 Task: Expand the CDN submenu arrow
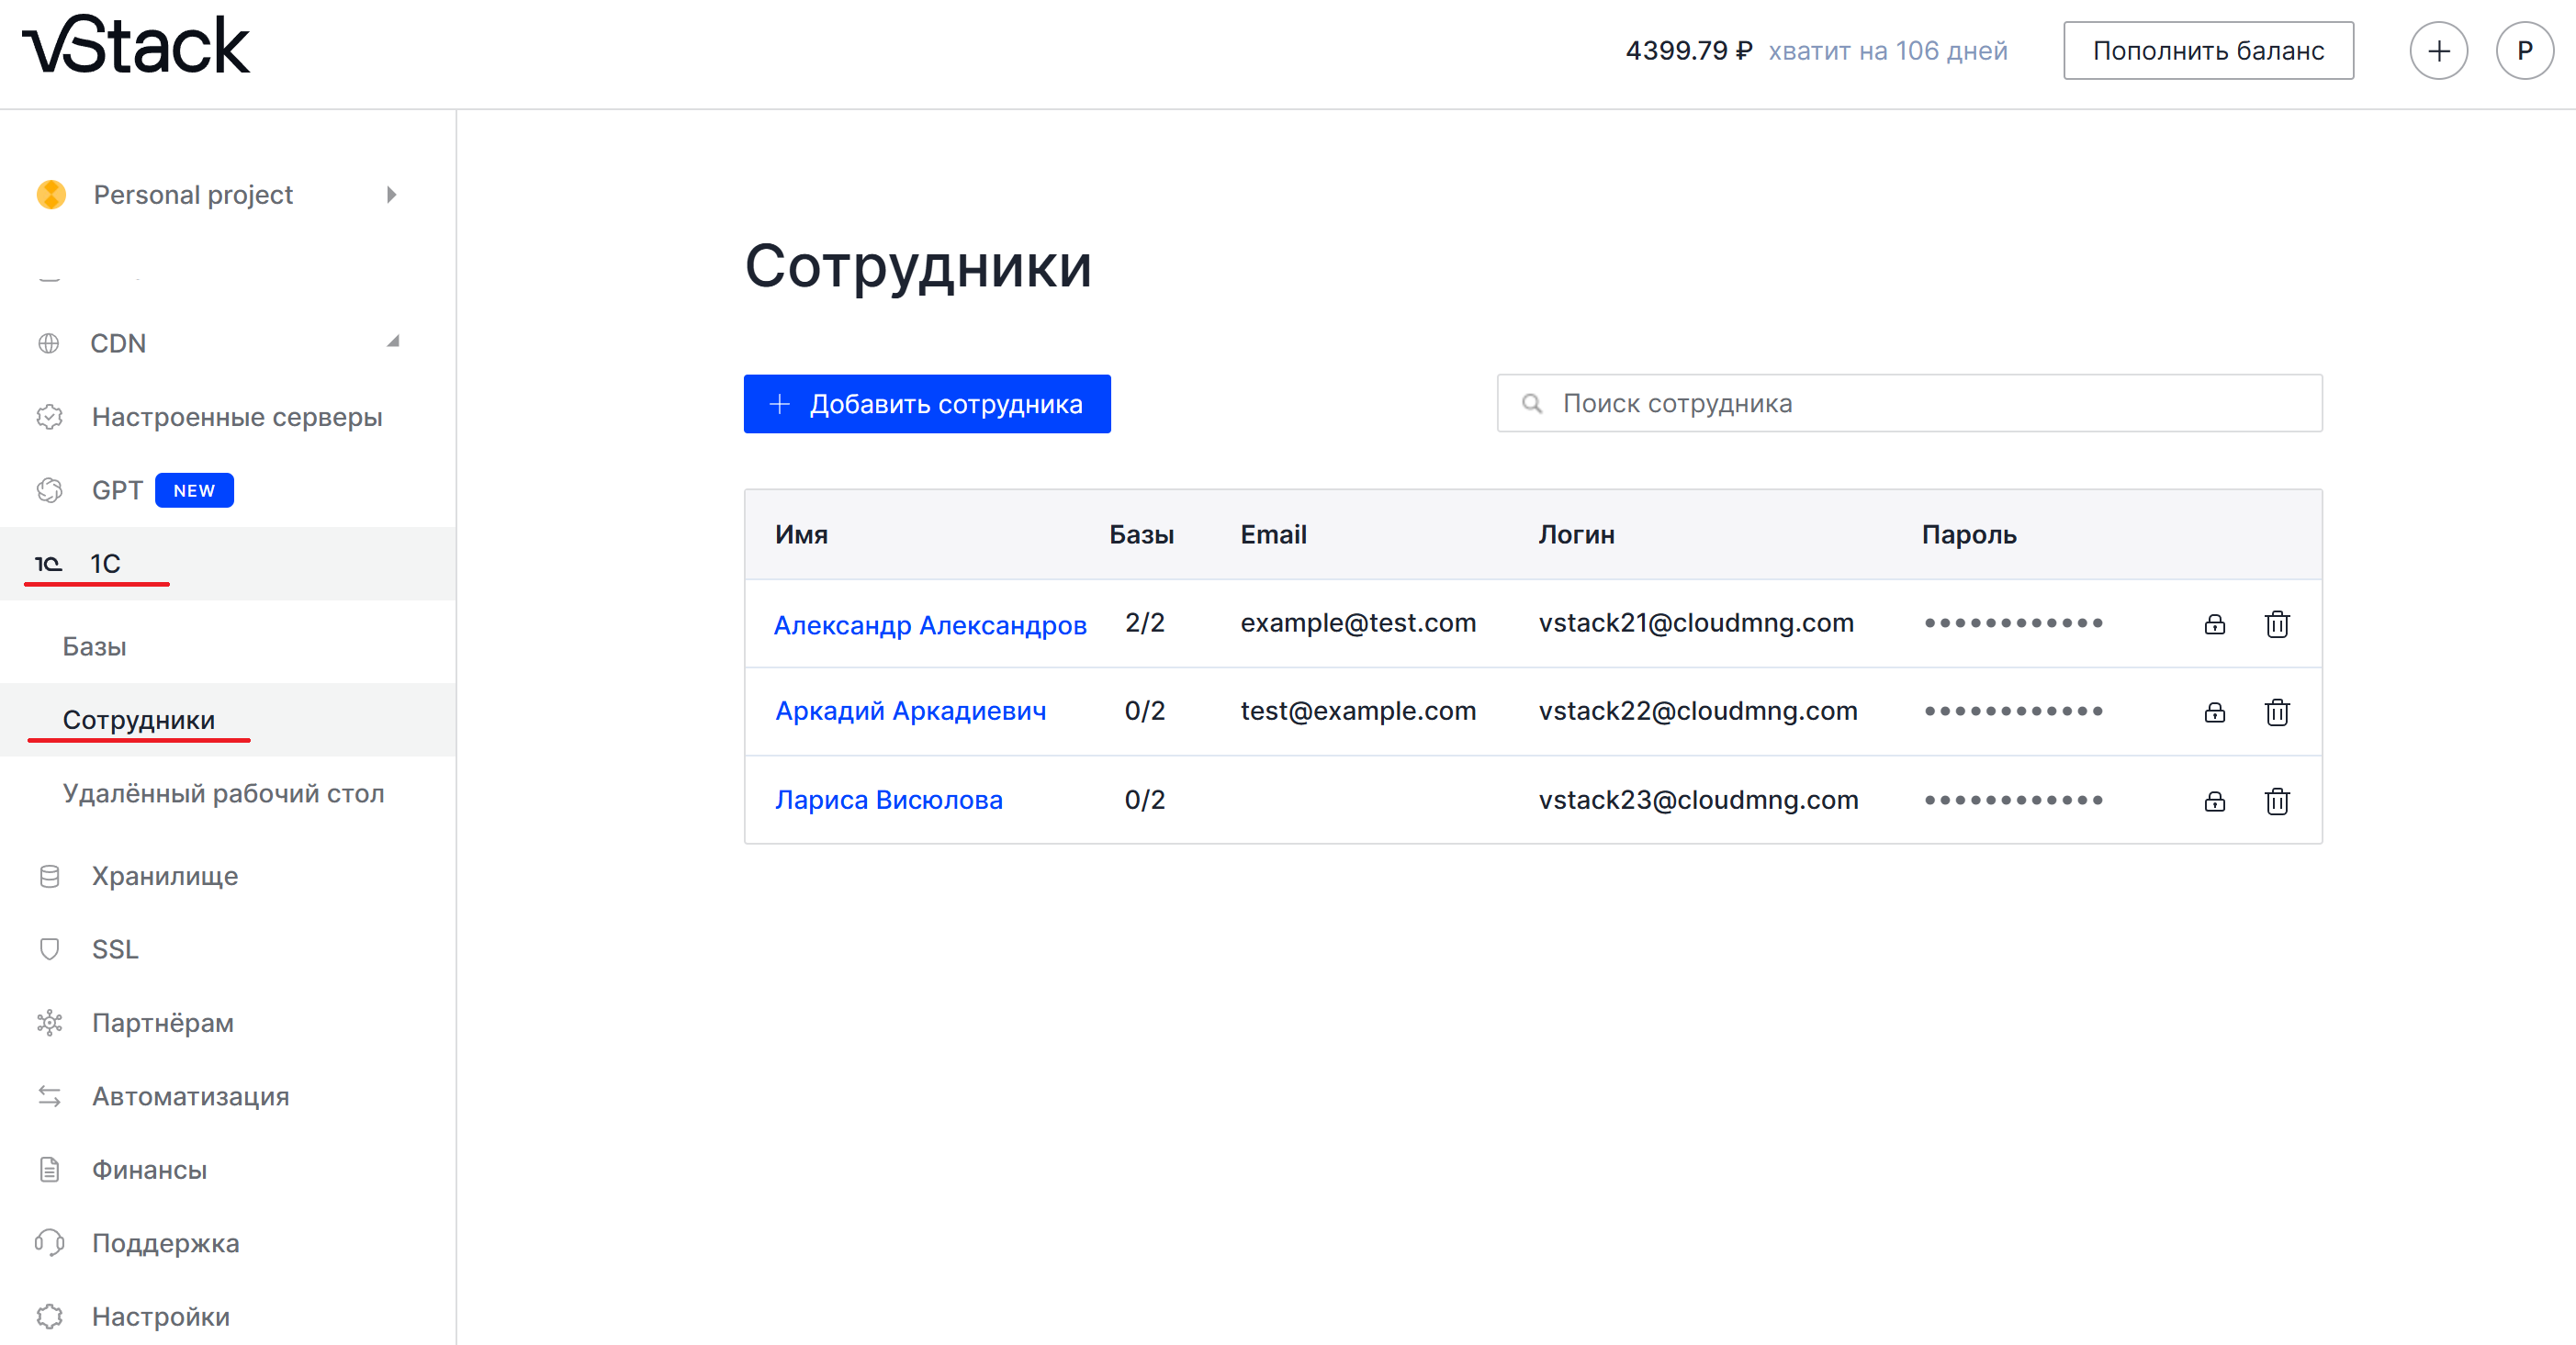pos(393,342)
